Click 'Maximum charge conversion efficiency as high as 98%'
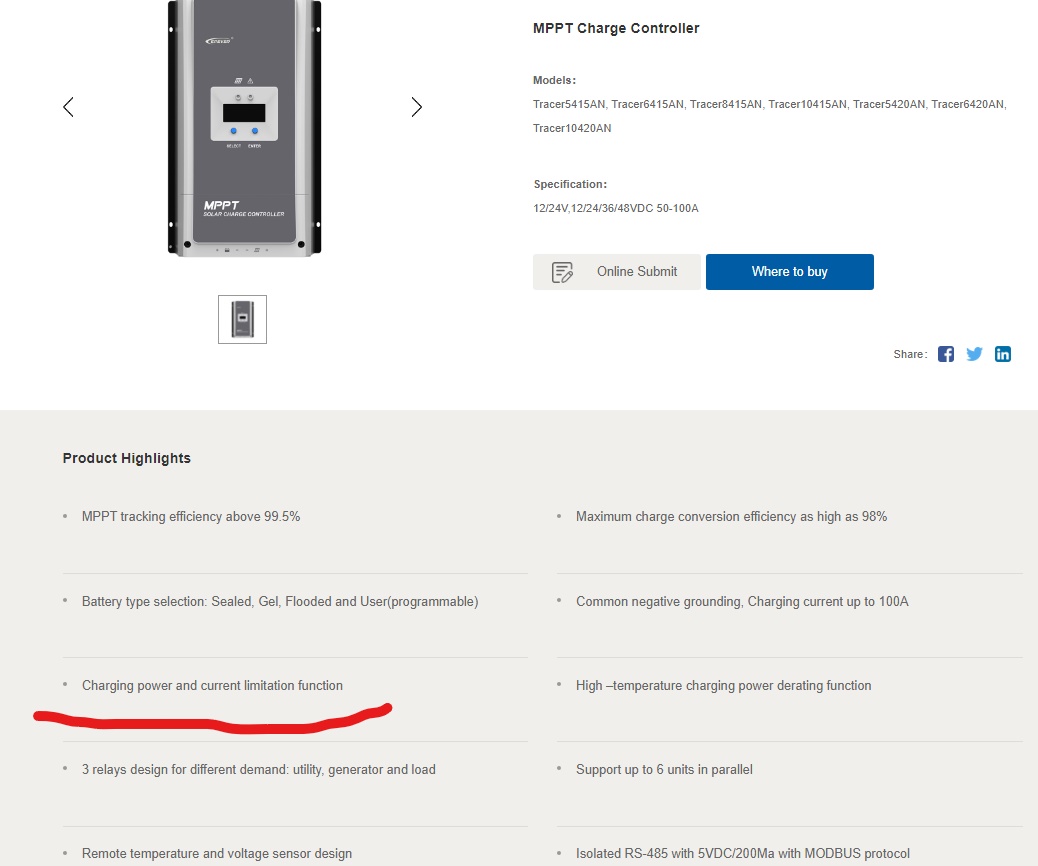Viewport: 1038px width, 866px height. pyautogui.click(x=731, y=516)
